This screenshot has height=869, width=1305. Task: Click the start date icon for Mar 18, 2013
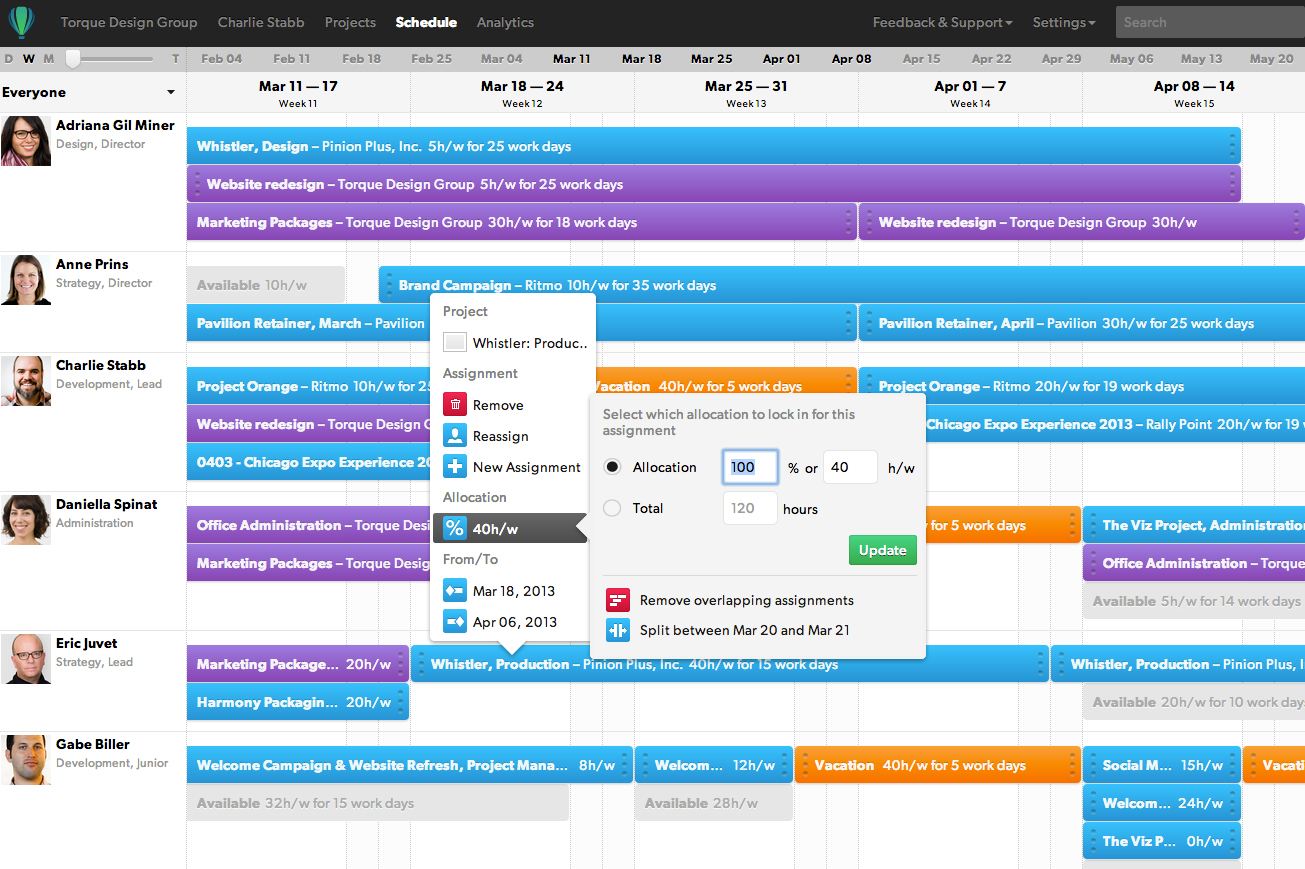(x=455, y=591)
